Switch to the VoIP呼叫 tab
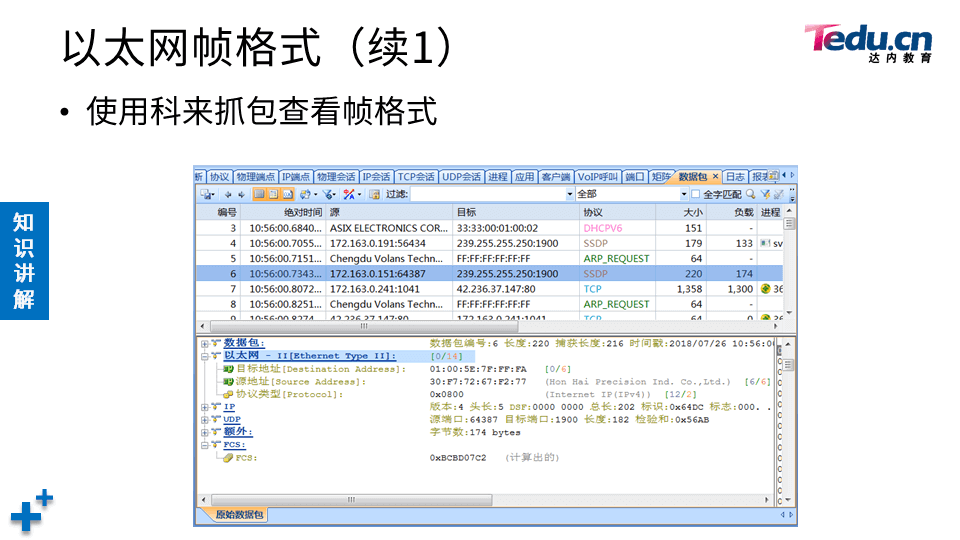960x540 pixels. (598, 177)
